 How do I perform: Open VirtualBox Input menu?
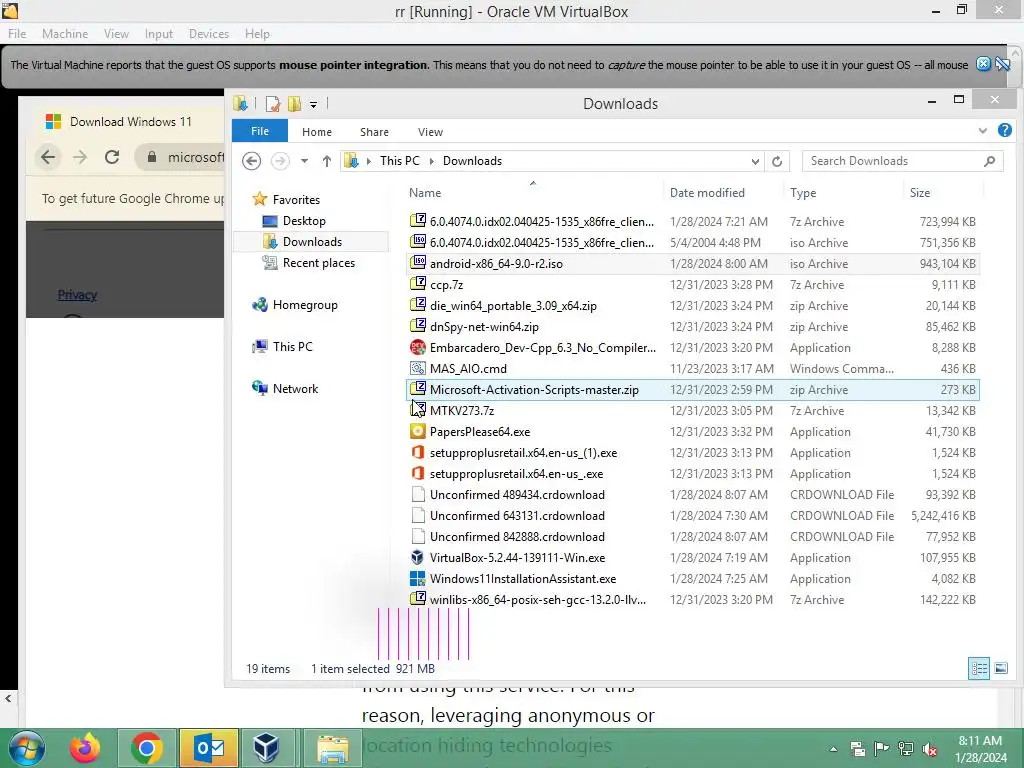(159, 33)
